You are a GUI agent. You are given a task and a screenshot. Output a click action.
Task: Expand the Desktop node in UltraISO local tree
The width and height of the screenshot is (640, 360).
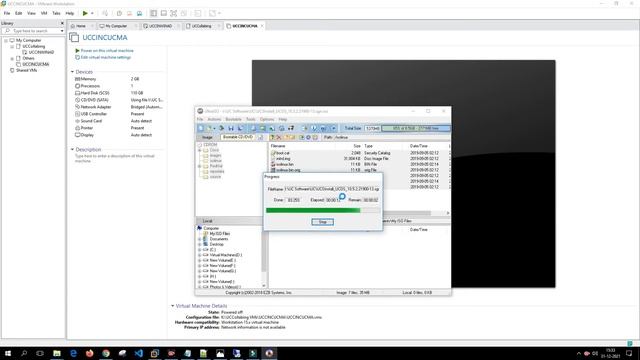coord(200,244)
